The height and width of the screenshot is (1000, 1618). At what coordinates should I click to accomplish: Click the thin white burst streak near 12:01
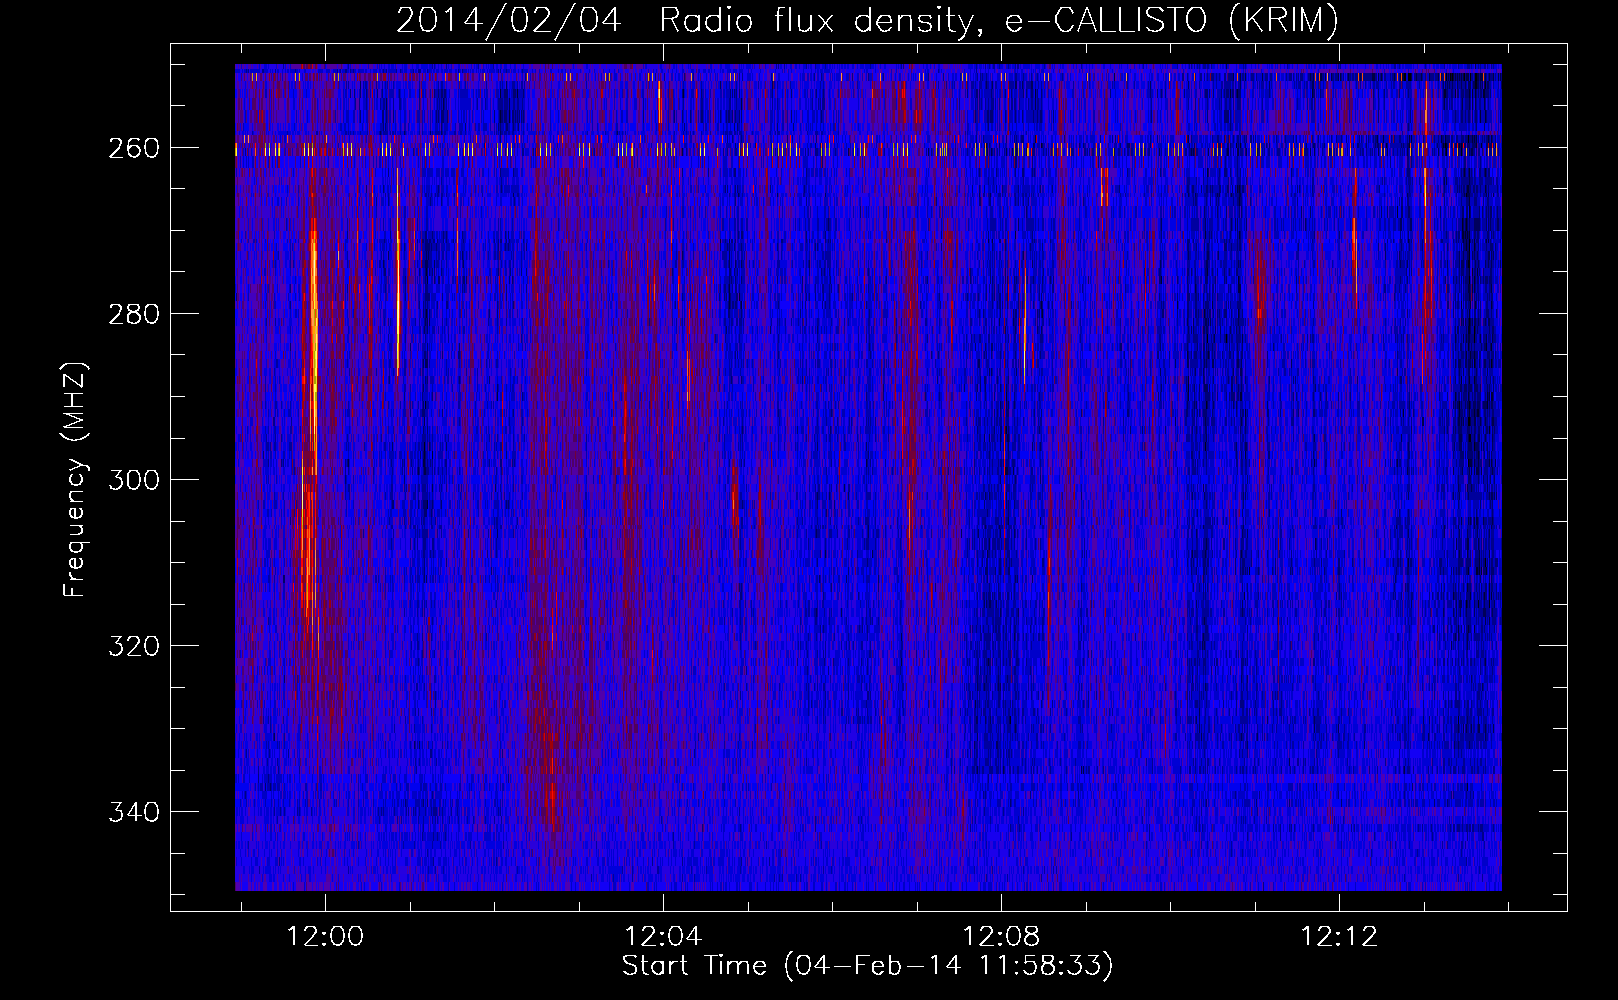coord(397,272)
